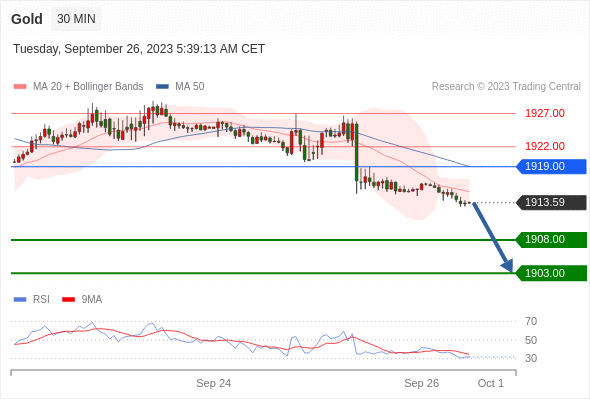Click the 30 MIN timeframe badge

point(76,19)
